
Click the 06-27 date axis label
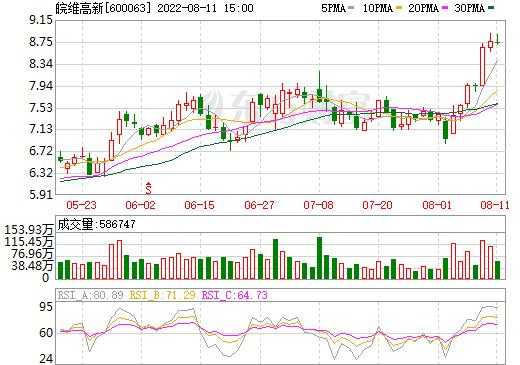pyautogui.click(x=259, y=205)
